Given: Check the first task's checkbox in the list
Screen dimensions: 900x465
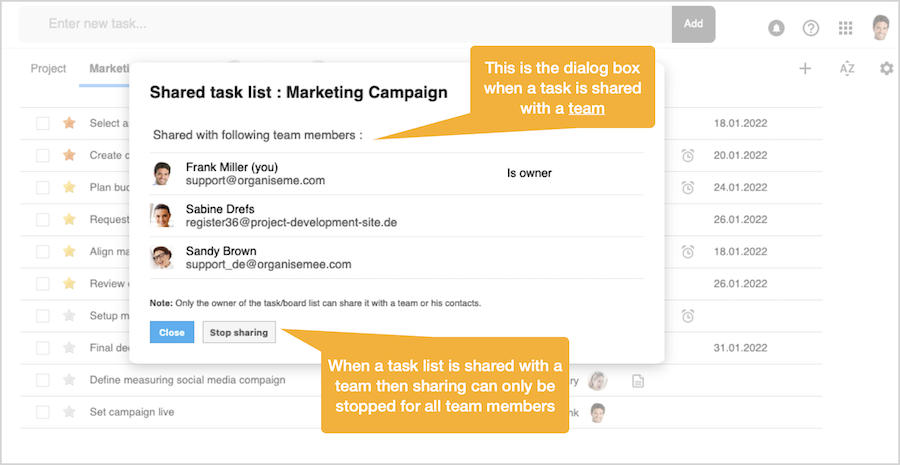Looking at the screenshot, I should coord(43,123).
